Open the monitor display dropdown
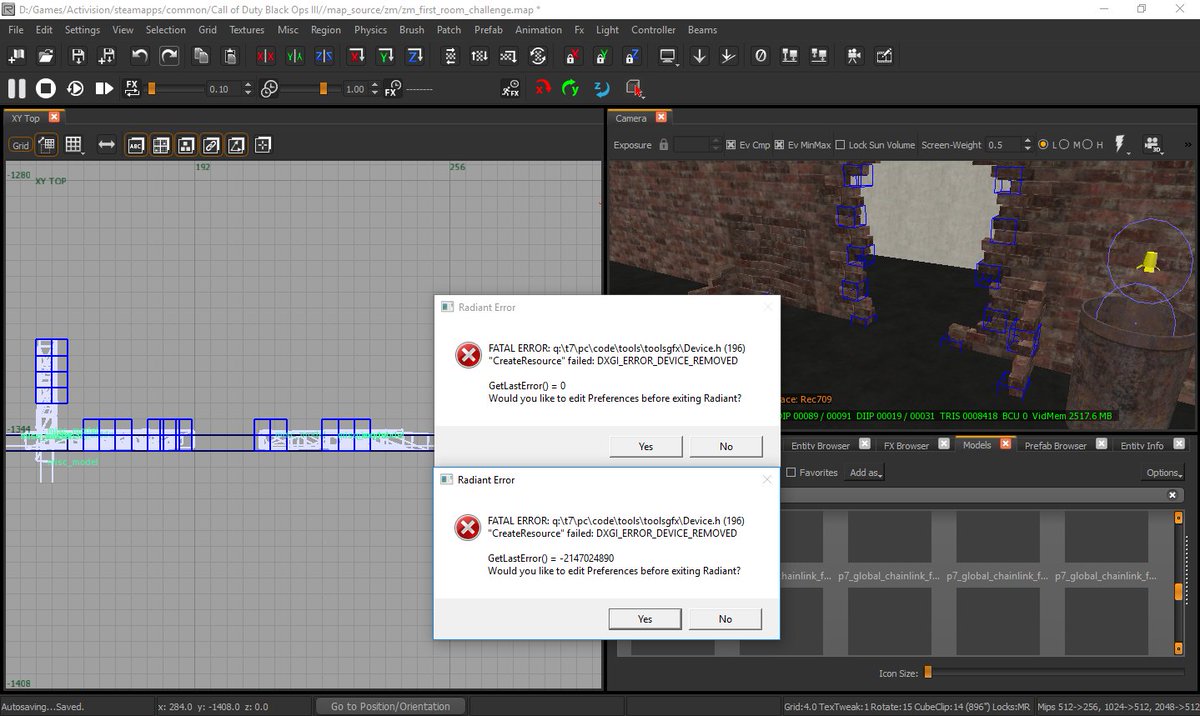This screenshot has height=716, width=1200. [x=669, y=56]
